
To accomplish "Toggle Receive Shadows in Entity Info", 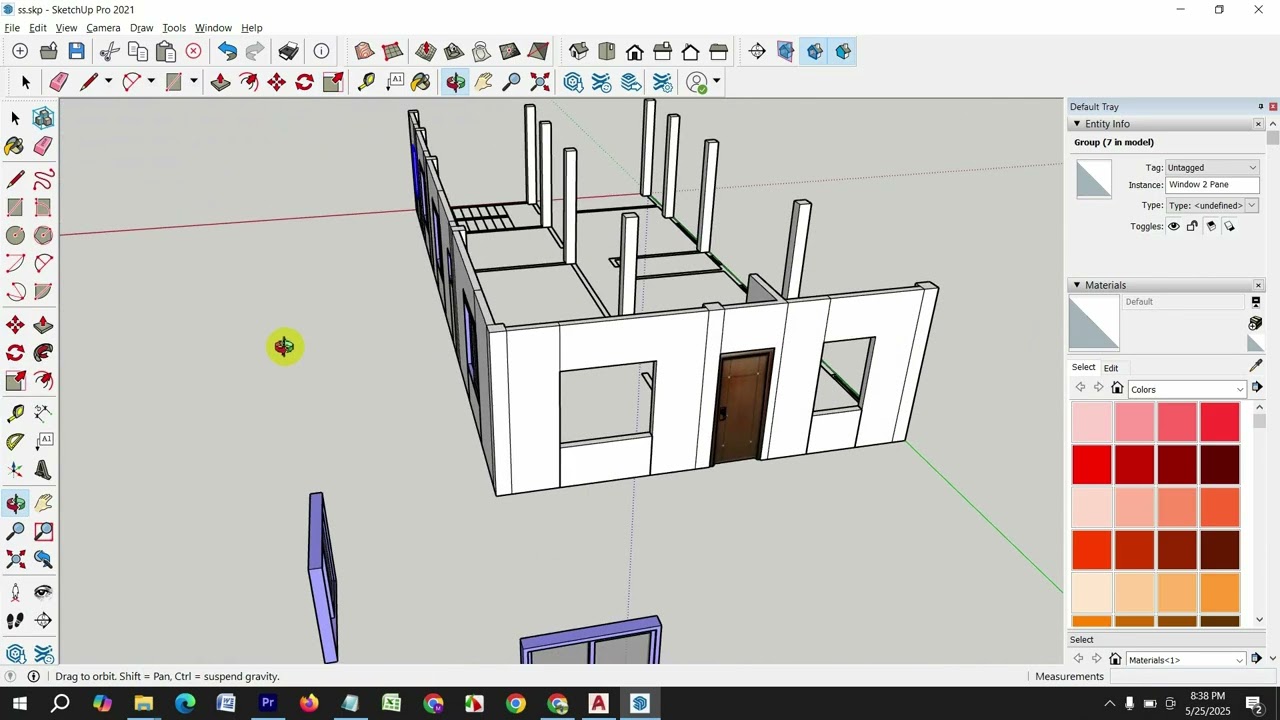I will pyautogui.click(x=1211, y=226).
